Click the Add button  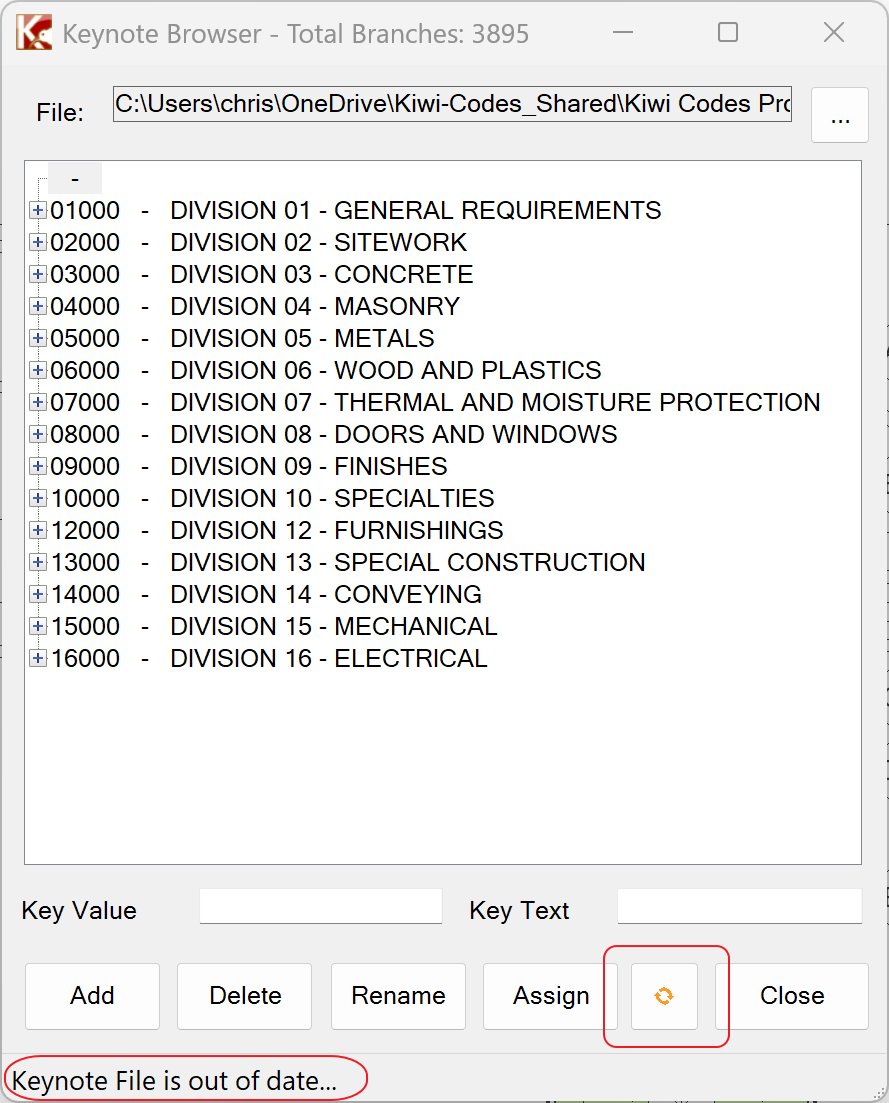(x=92, y=996)
